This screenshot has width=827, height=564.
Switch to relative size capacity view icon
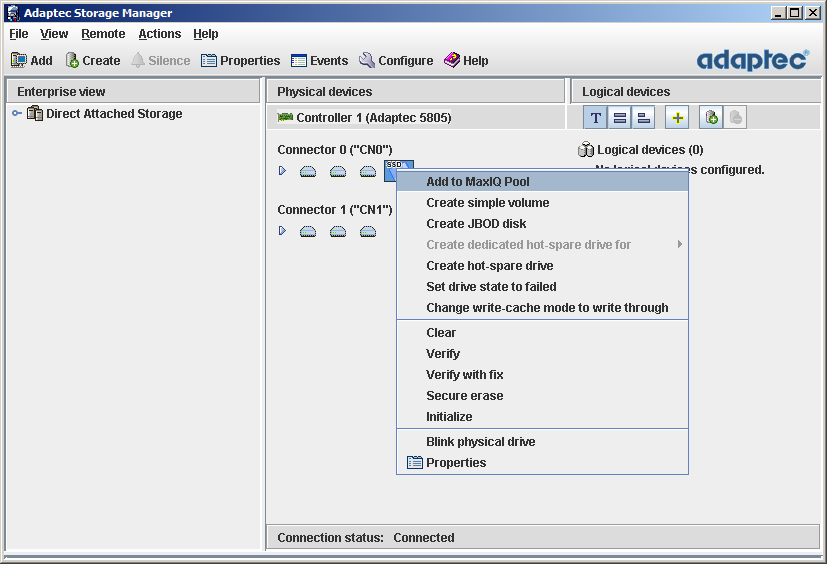point(643,118)
